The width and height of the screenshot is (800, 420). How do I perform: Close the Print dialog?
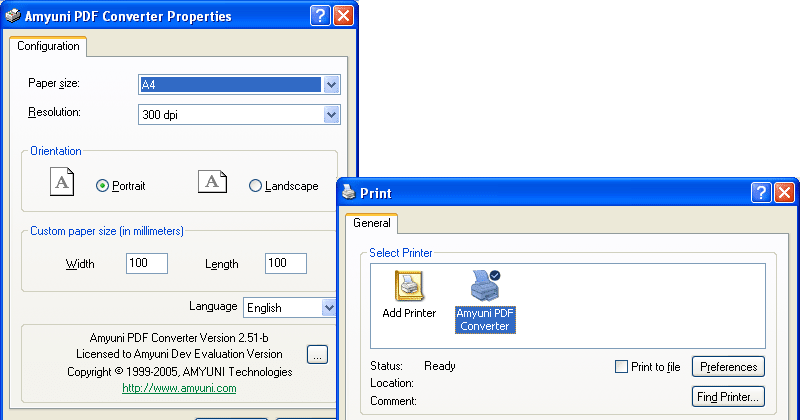tap(784, 192)
